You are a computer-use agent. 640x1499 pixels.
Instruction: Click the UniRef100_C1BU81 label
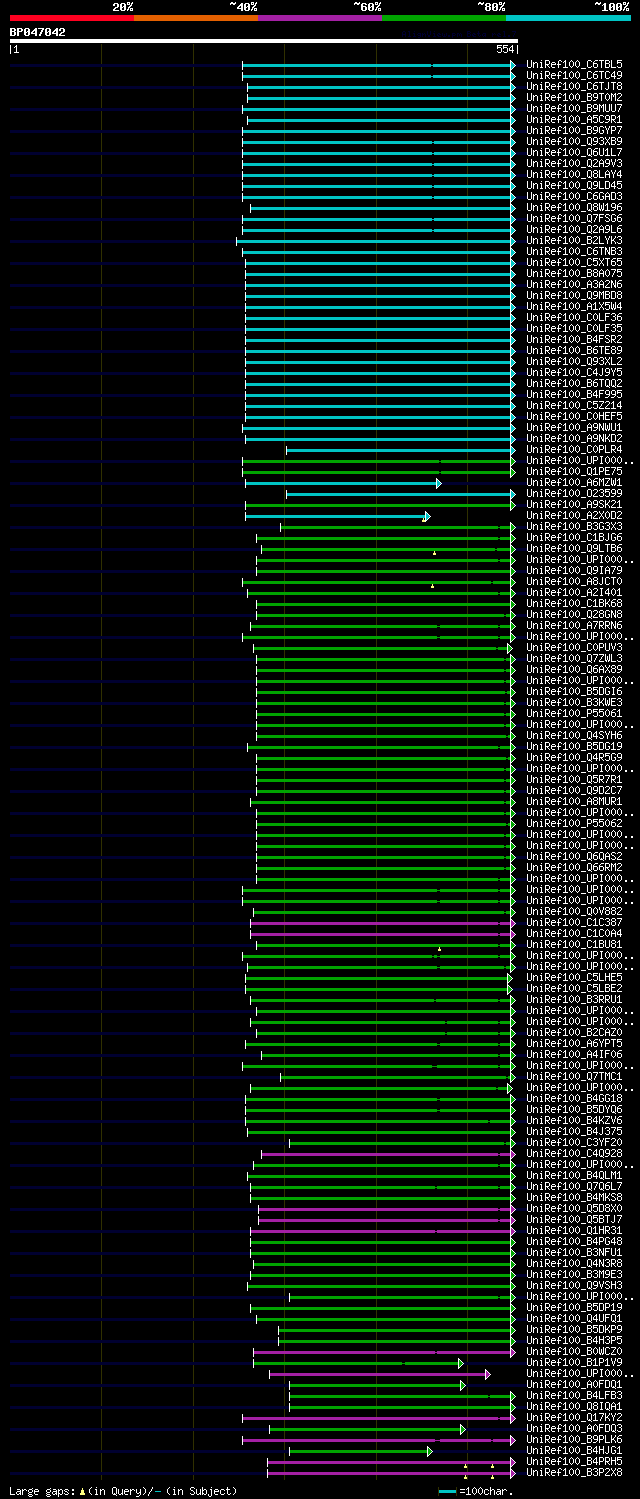[574, 944]
